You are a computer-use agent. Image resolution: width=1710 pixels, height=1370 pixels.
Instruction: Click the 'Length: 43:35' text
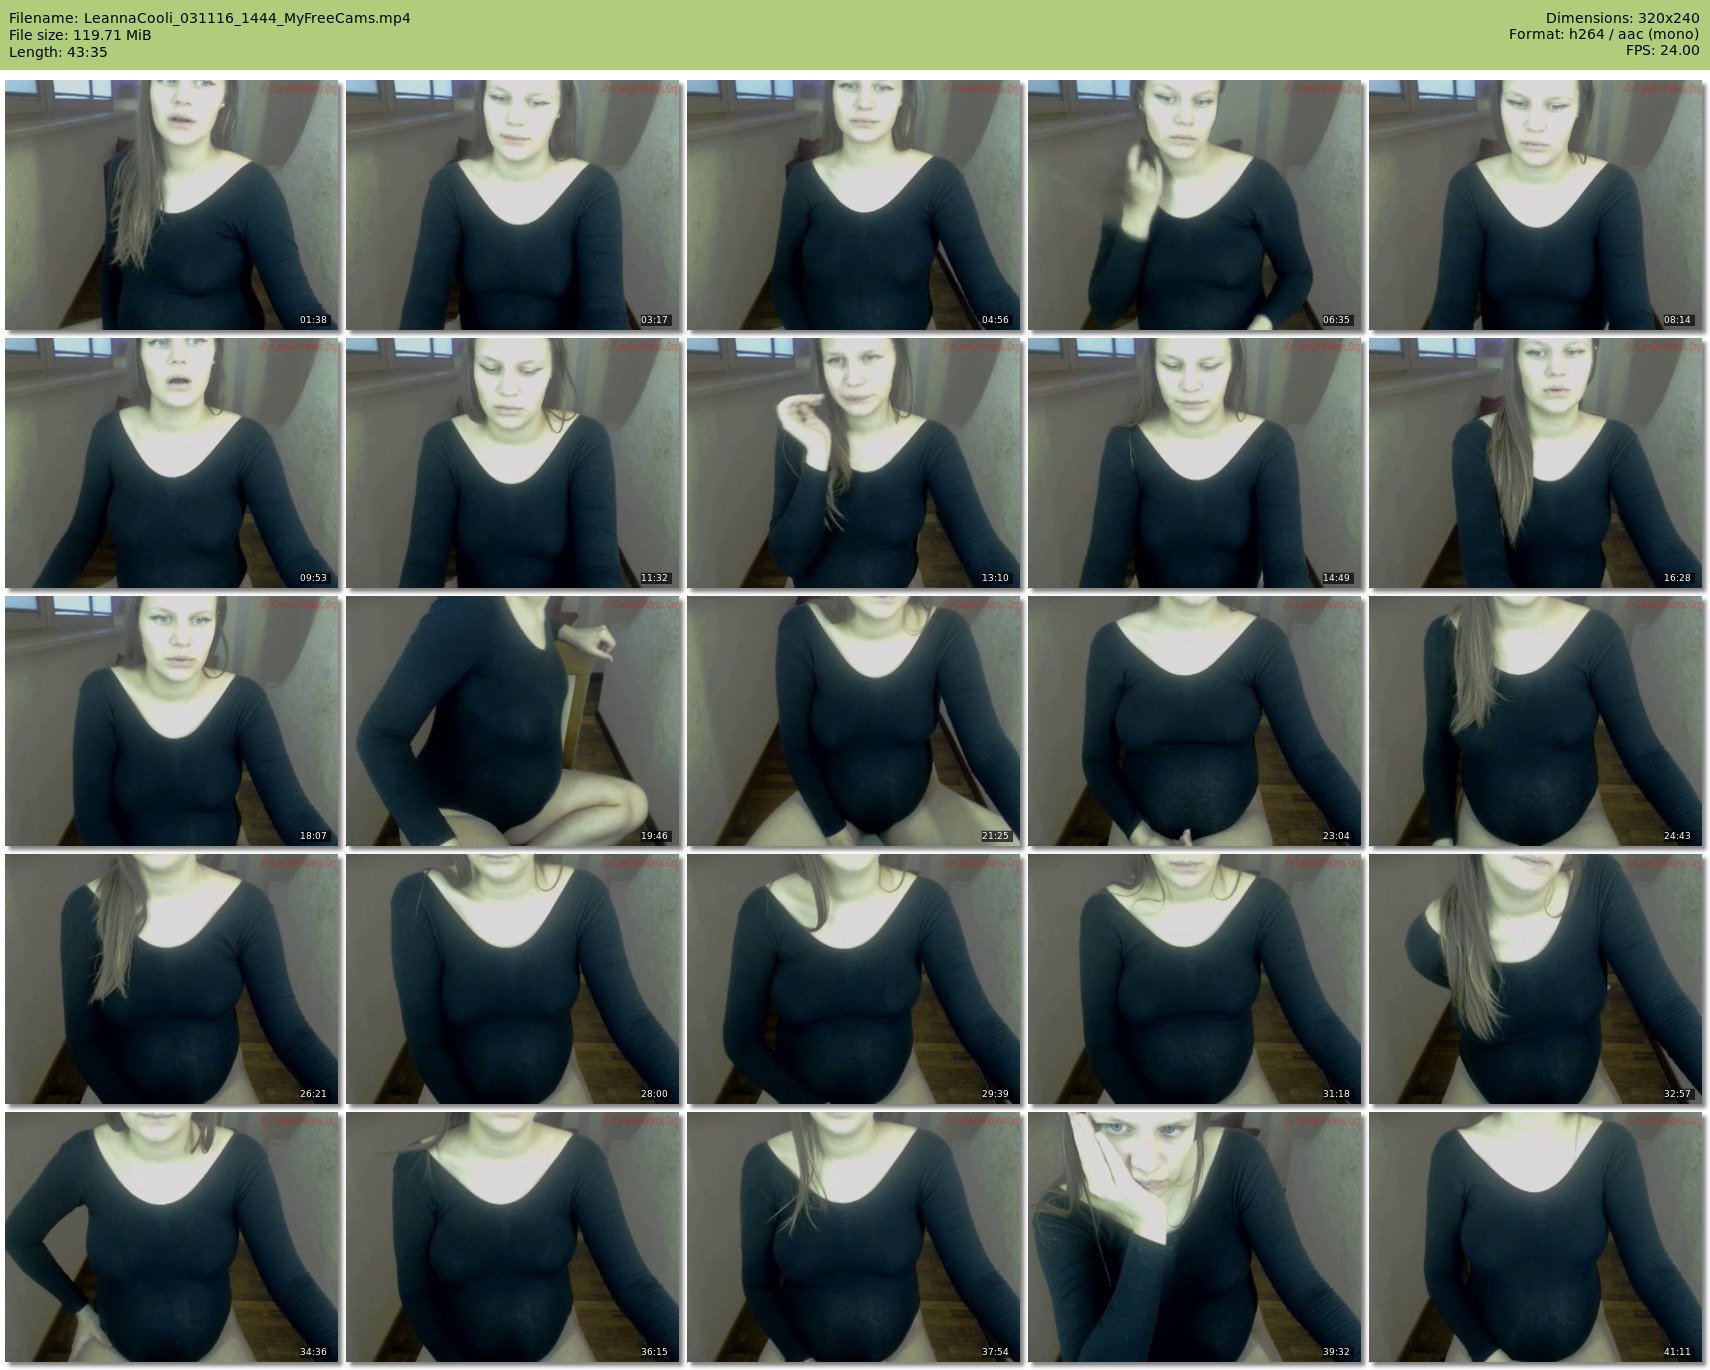58,52
